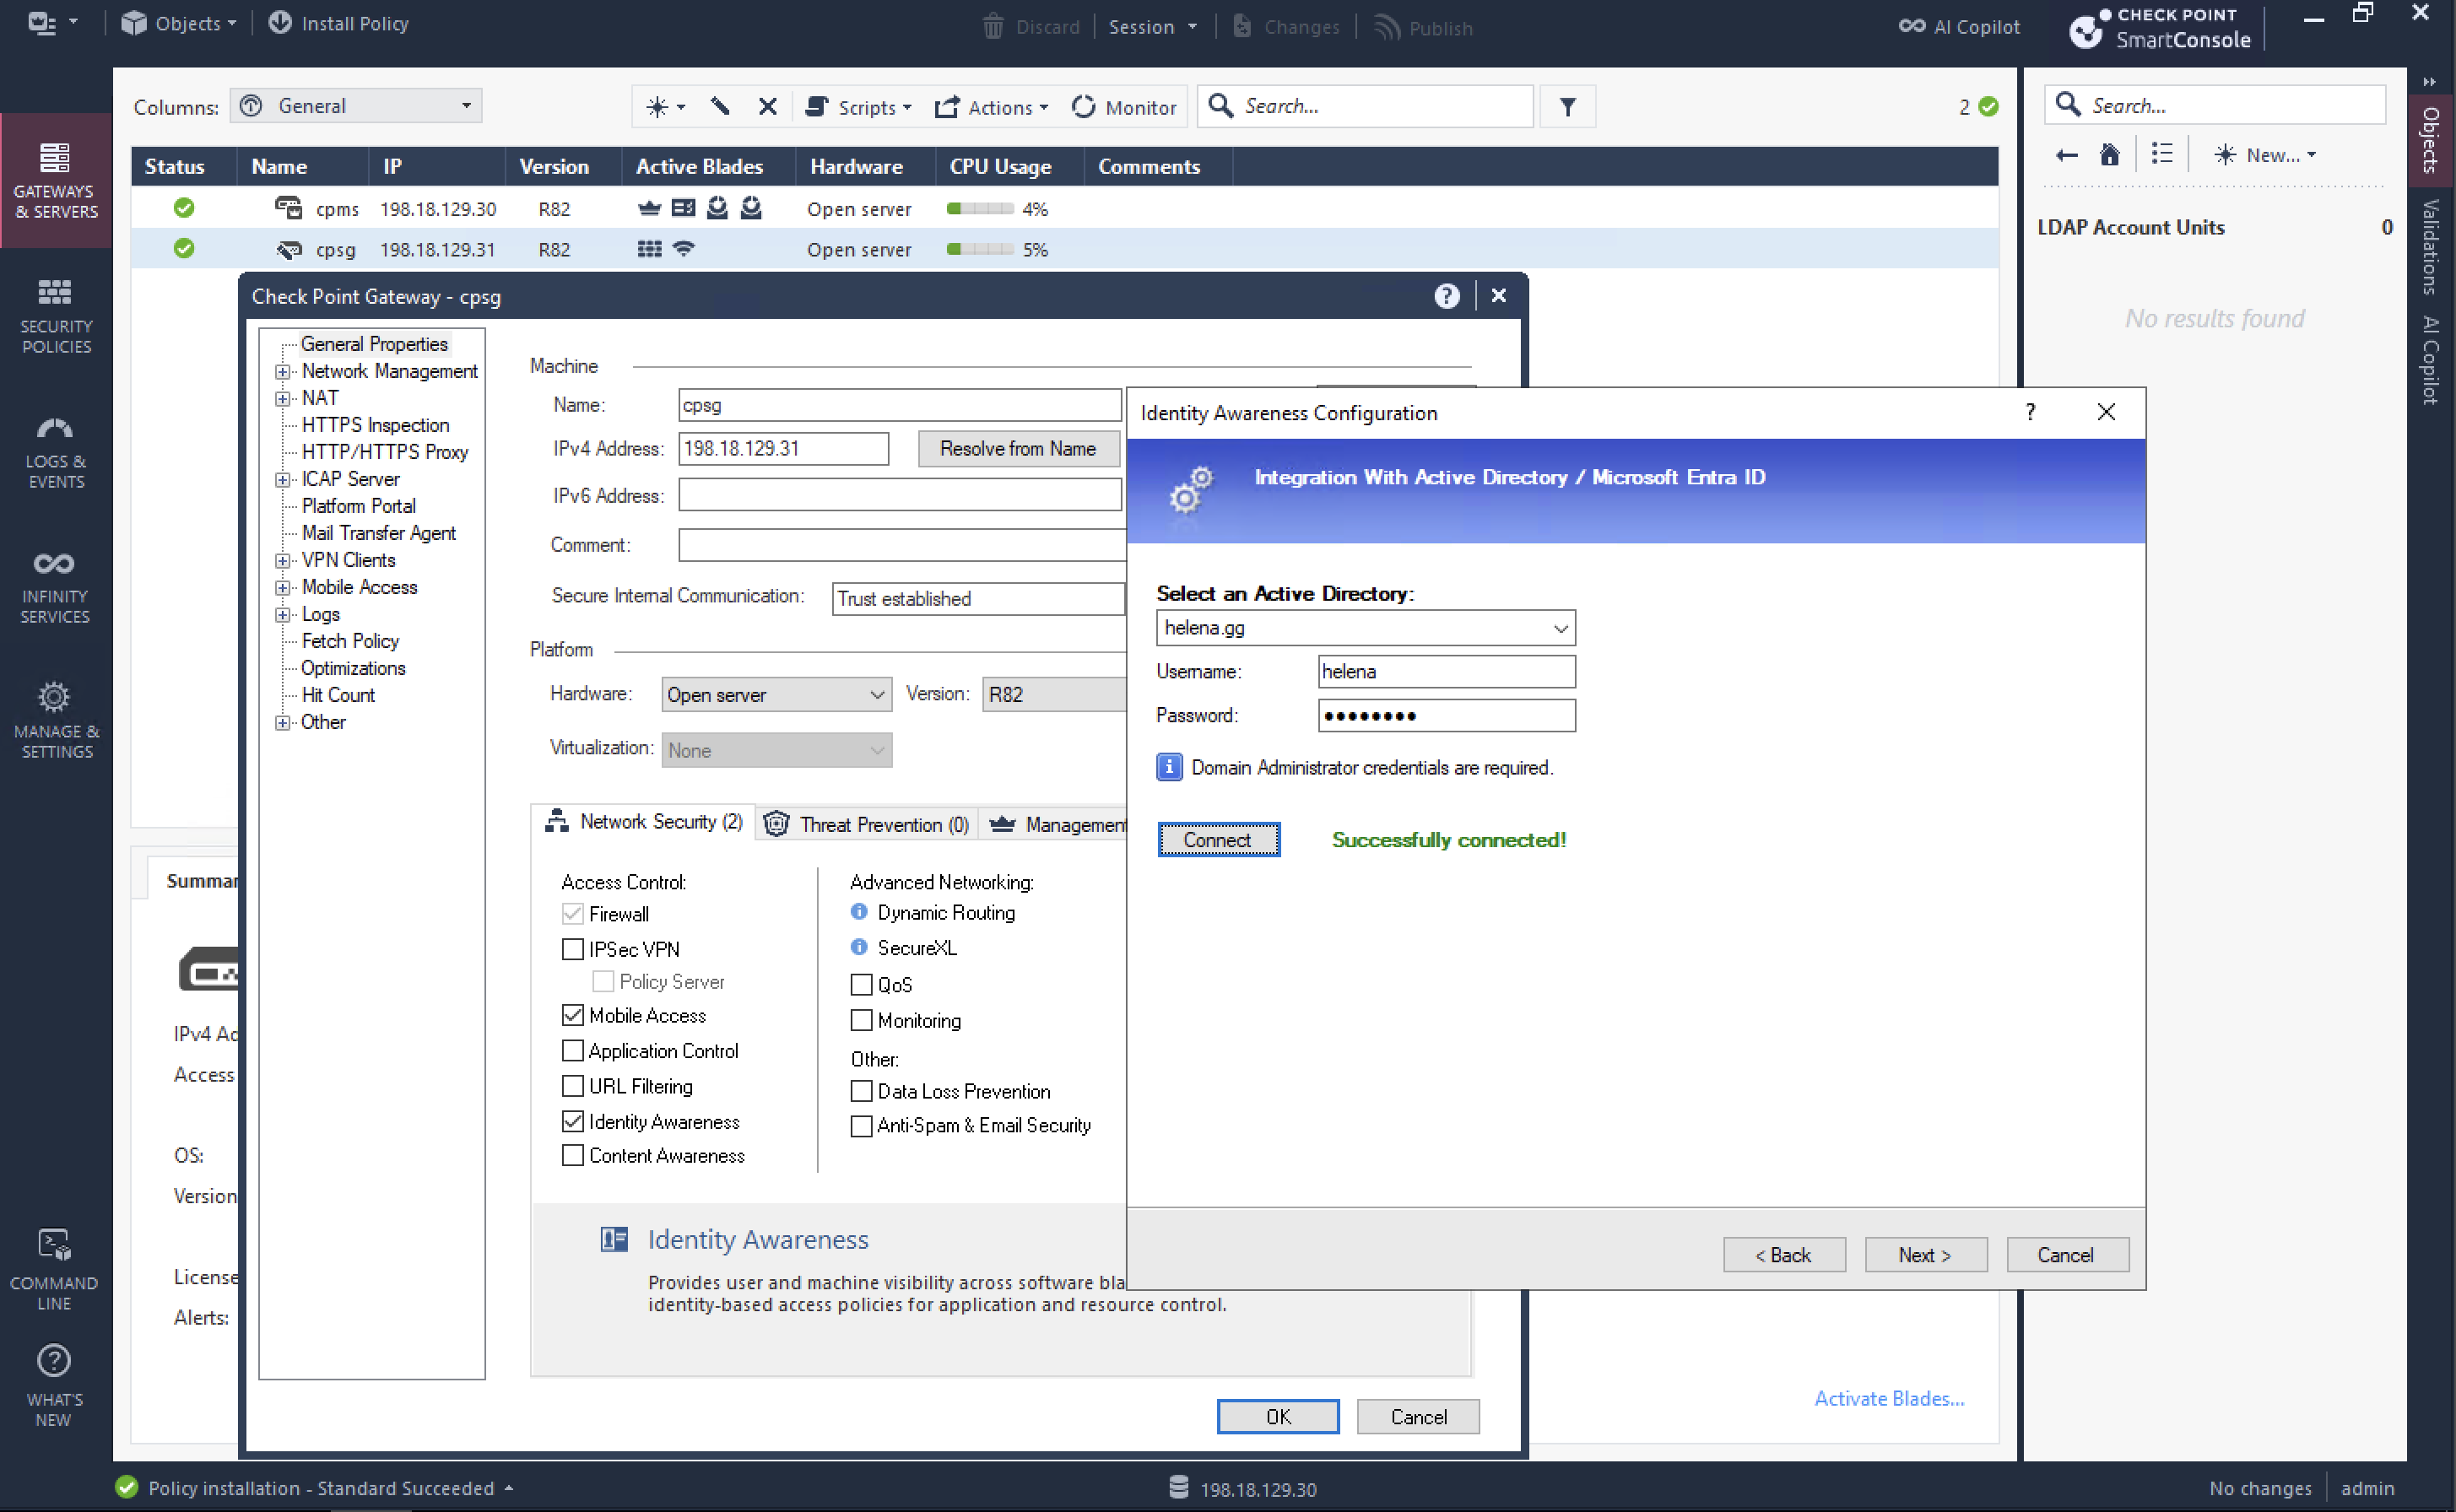
Task: Open the Active Directory helena.gg dropdown
Action: pyautogui.click(x=1559, y=628)
